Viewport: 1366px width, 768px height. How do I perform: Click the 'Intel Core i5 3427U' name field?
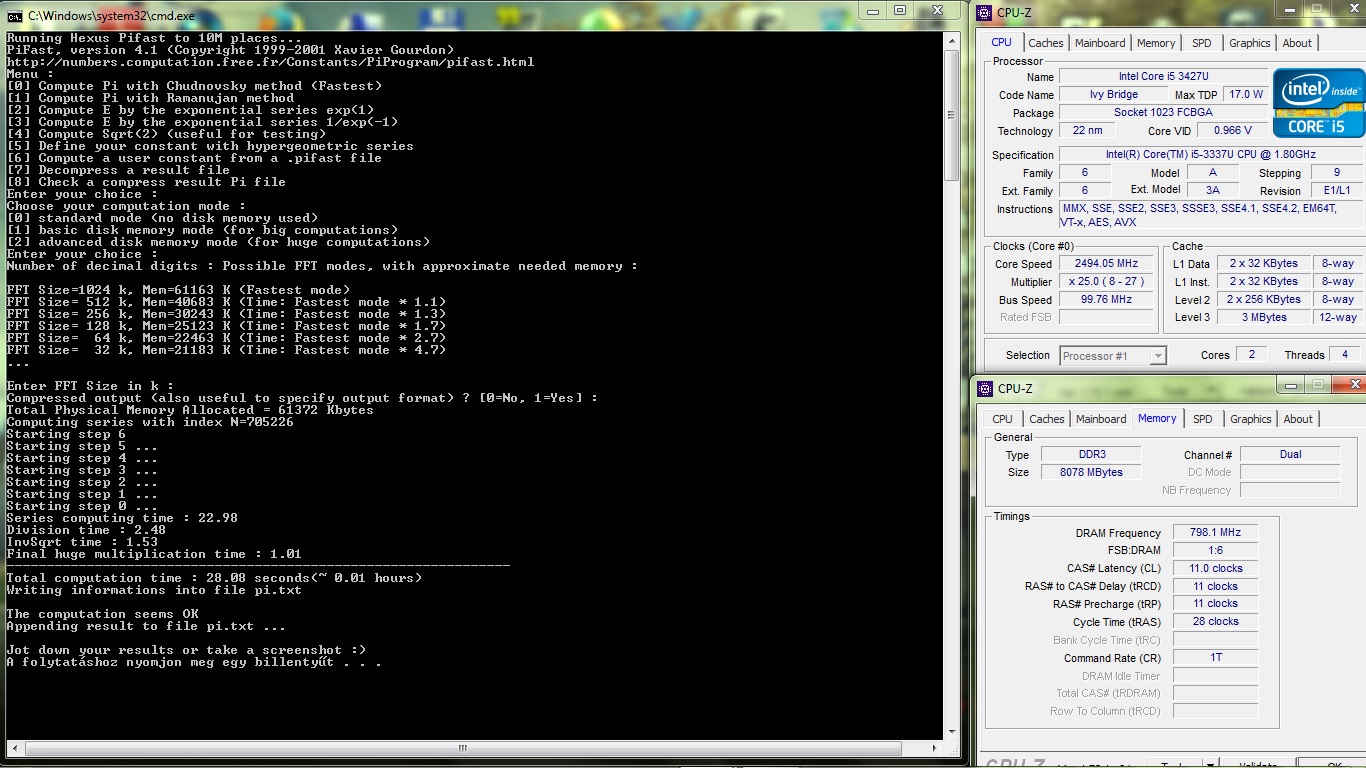pos(1162,77)
